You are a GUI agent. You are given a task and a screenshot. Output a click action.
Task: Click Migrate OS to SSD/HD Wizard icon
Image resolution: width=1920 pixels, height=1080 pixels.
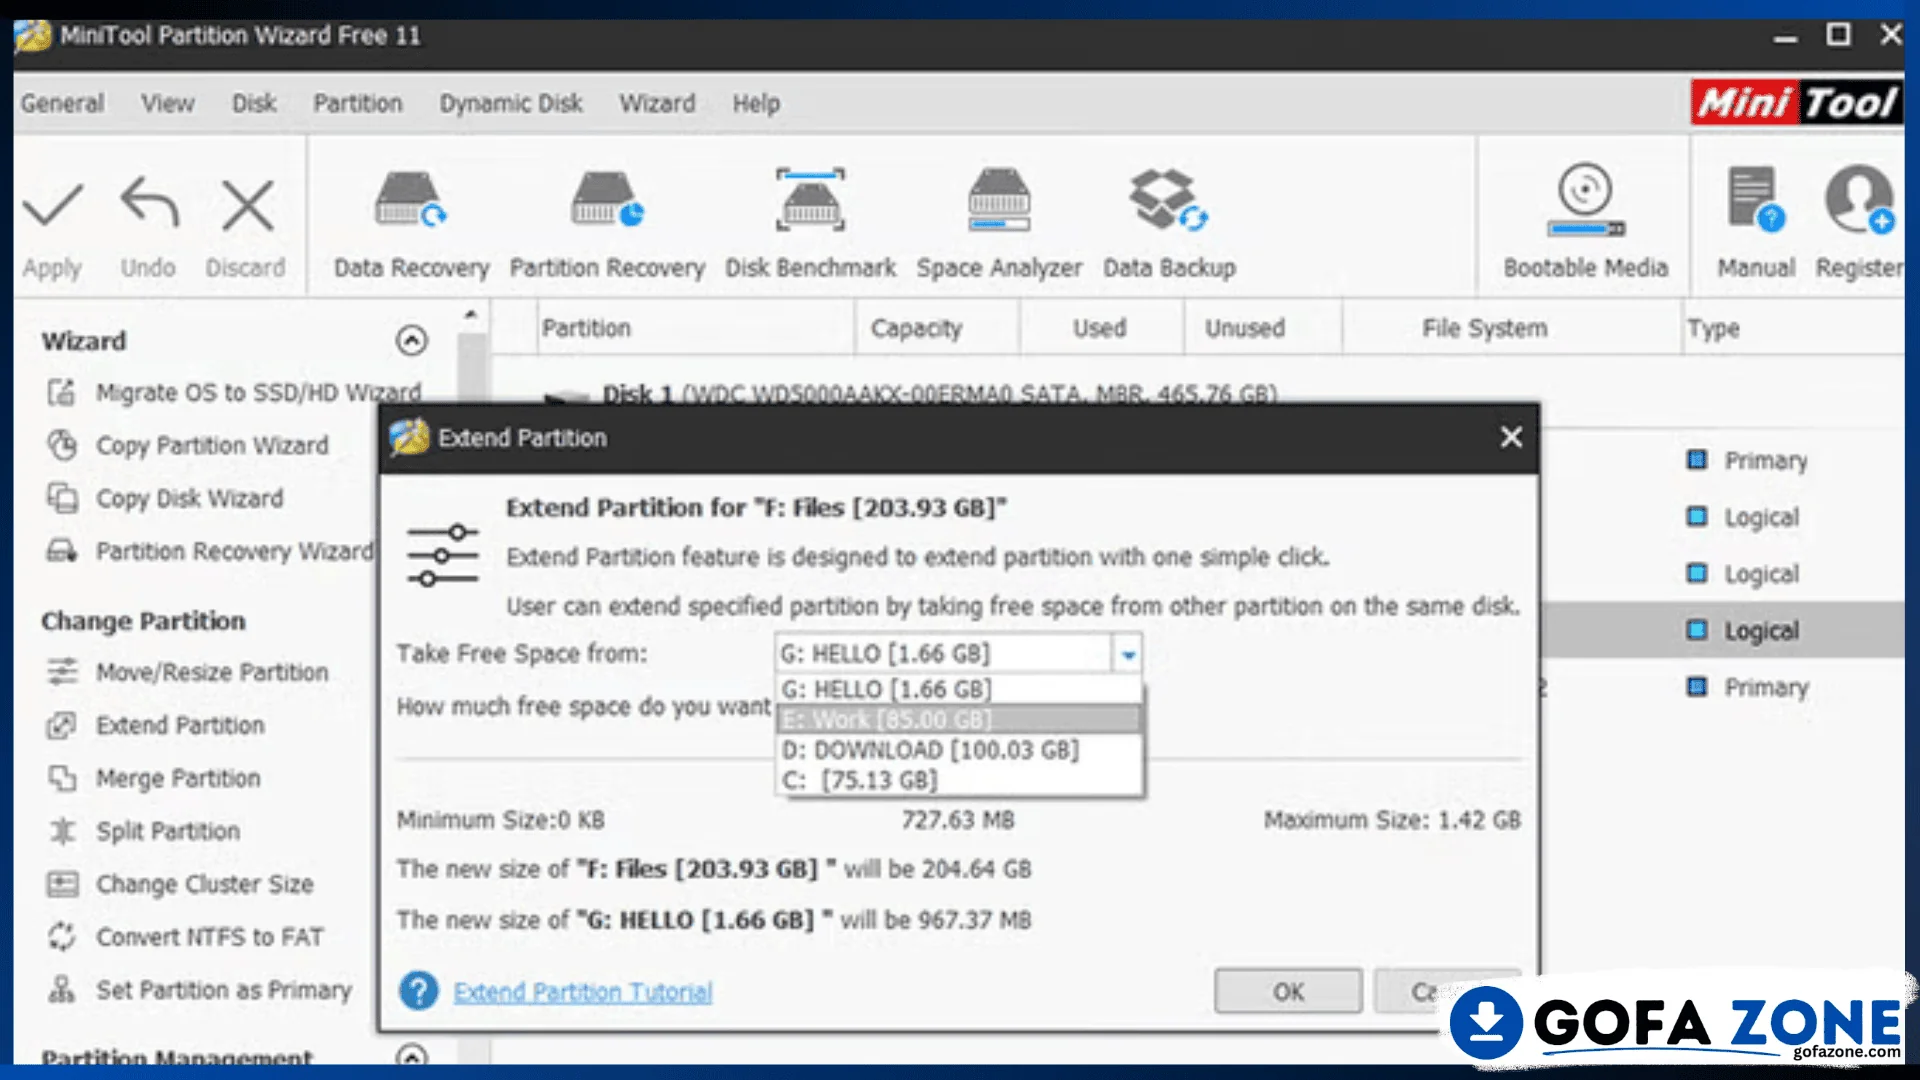pyautogui.click(x=61, y=392)
